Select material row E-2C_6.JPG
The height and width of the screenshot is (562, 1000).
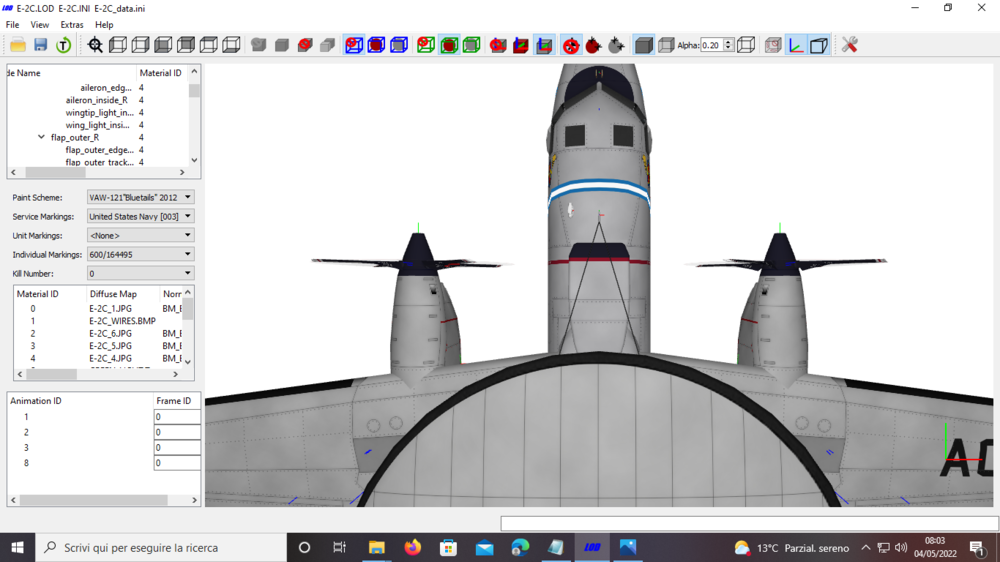[110, 333]
